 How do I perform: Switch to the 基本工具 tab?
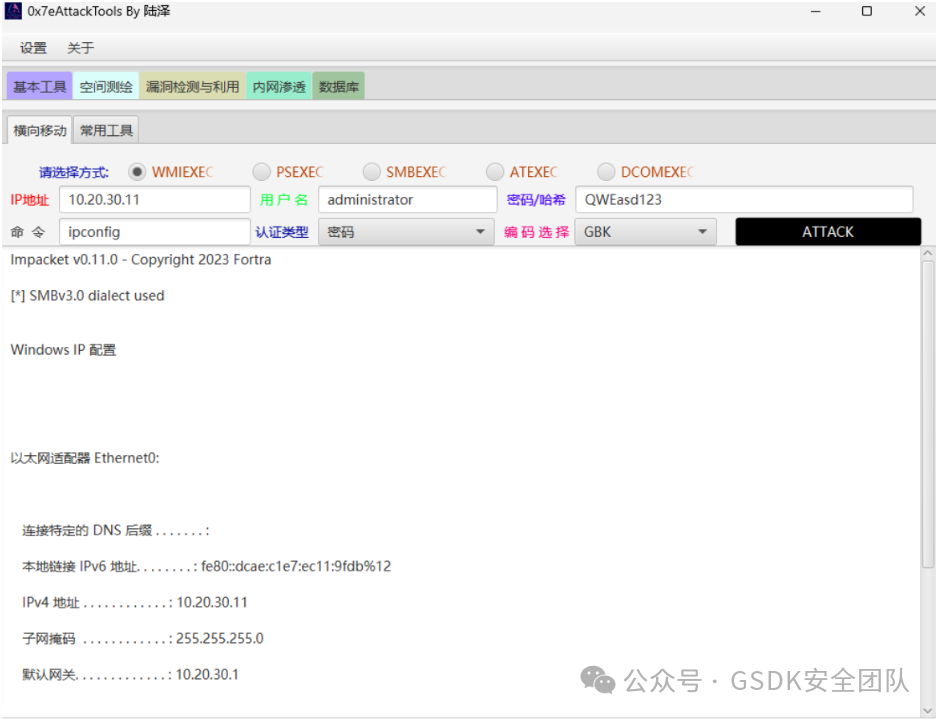[x=40, y=86]
